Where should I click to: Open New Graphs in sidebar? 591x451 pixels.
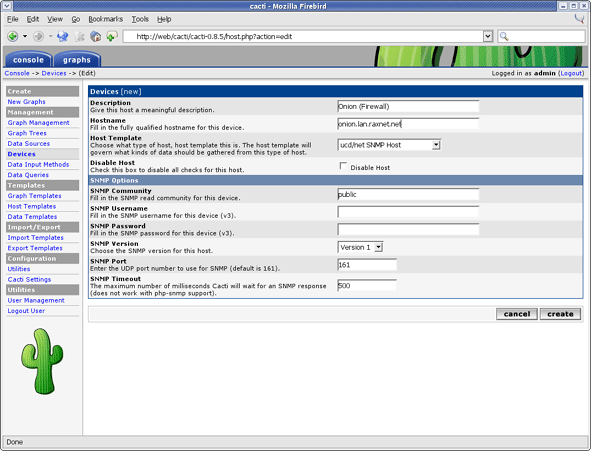tap(26, 102)
